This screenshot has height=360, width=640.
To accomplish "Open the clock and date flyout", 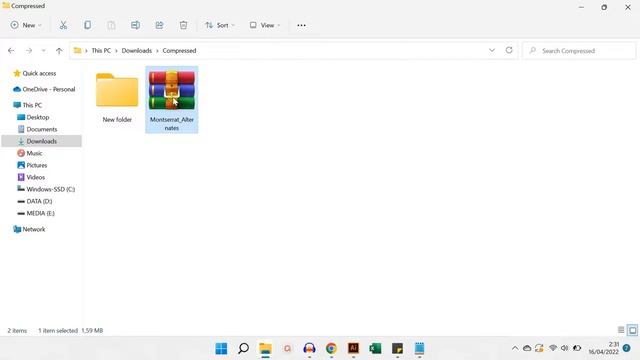I will (x=603, y=348).
